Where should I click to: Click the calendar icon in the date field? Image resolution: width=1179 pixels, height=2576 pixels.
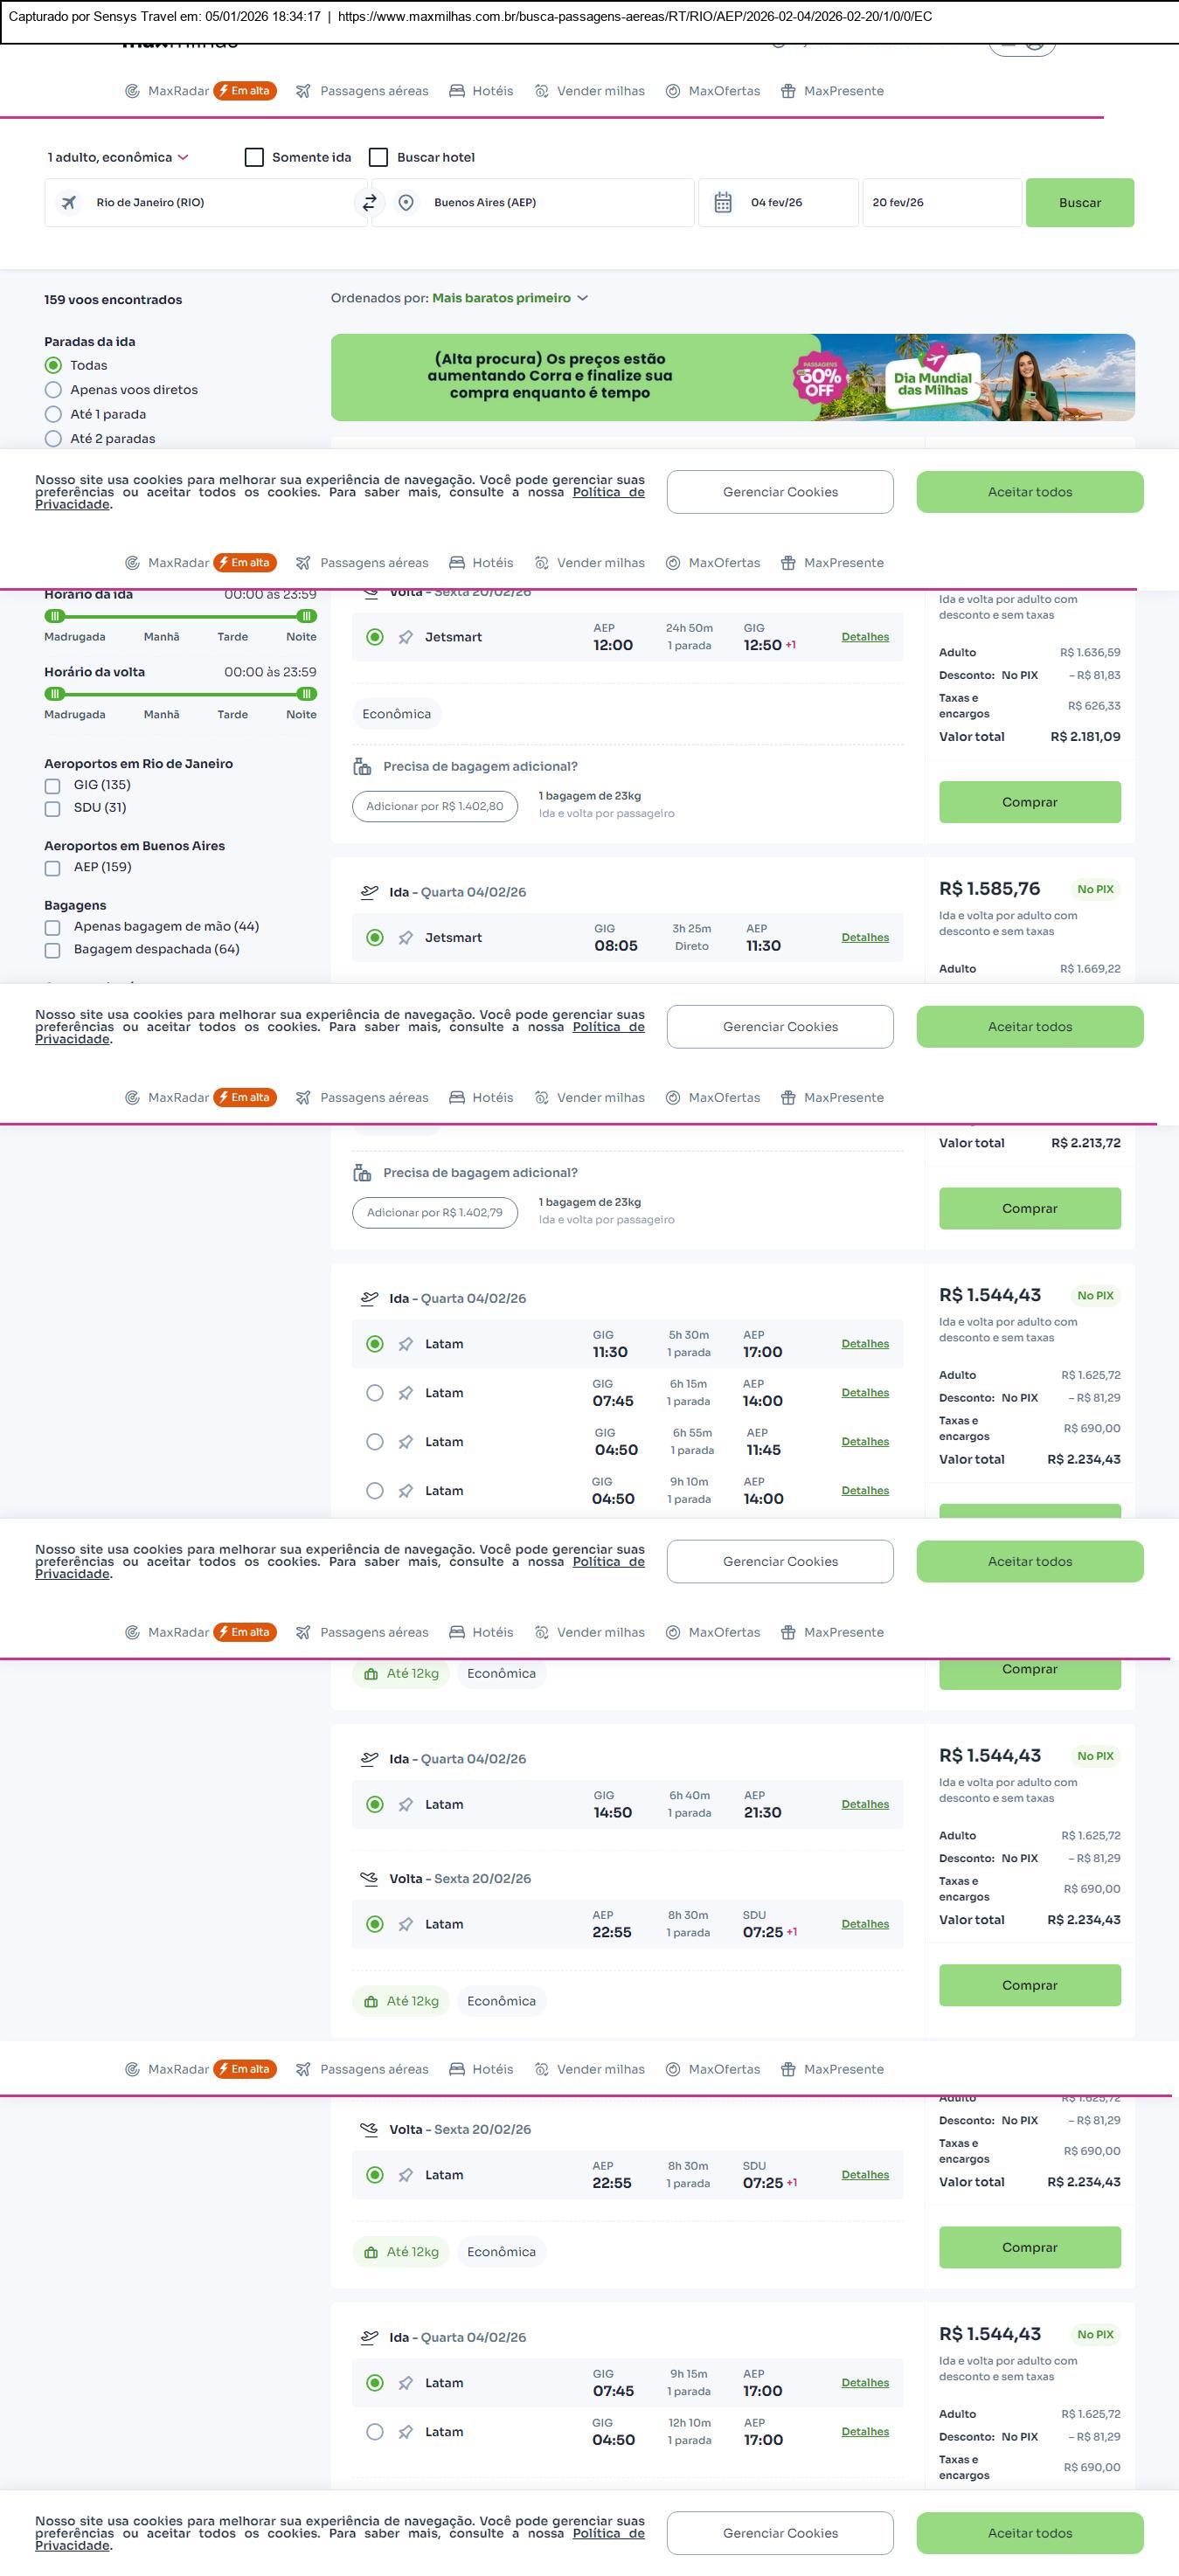click(x=723, y=203)
